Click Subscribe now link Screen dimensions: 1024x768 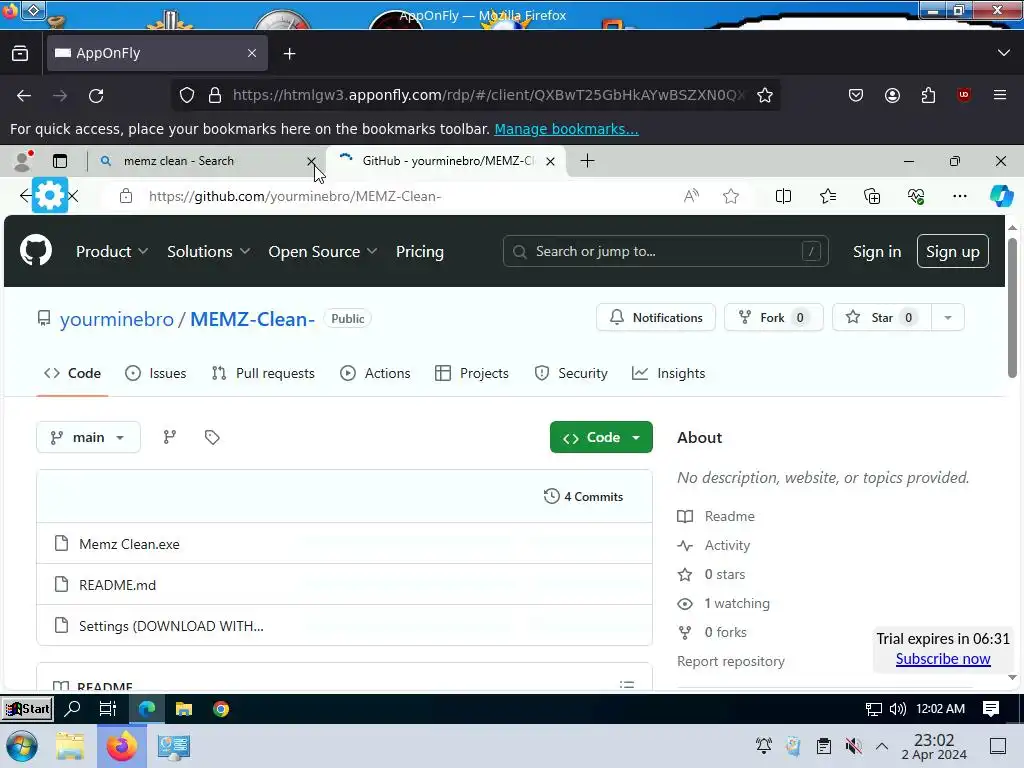click(x=943, y=659)
